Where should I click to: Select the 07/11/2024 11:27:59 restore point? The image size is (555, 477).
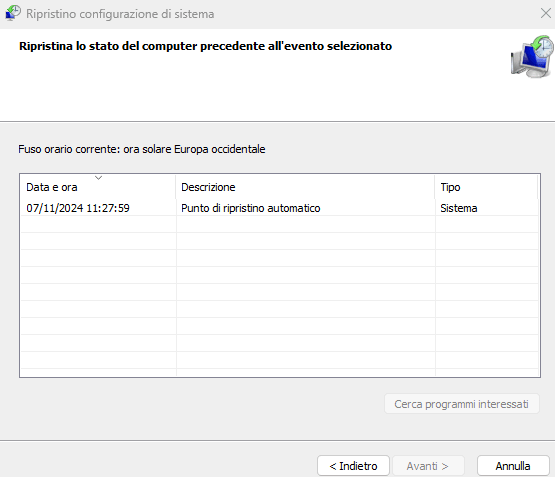[78, 208]
